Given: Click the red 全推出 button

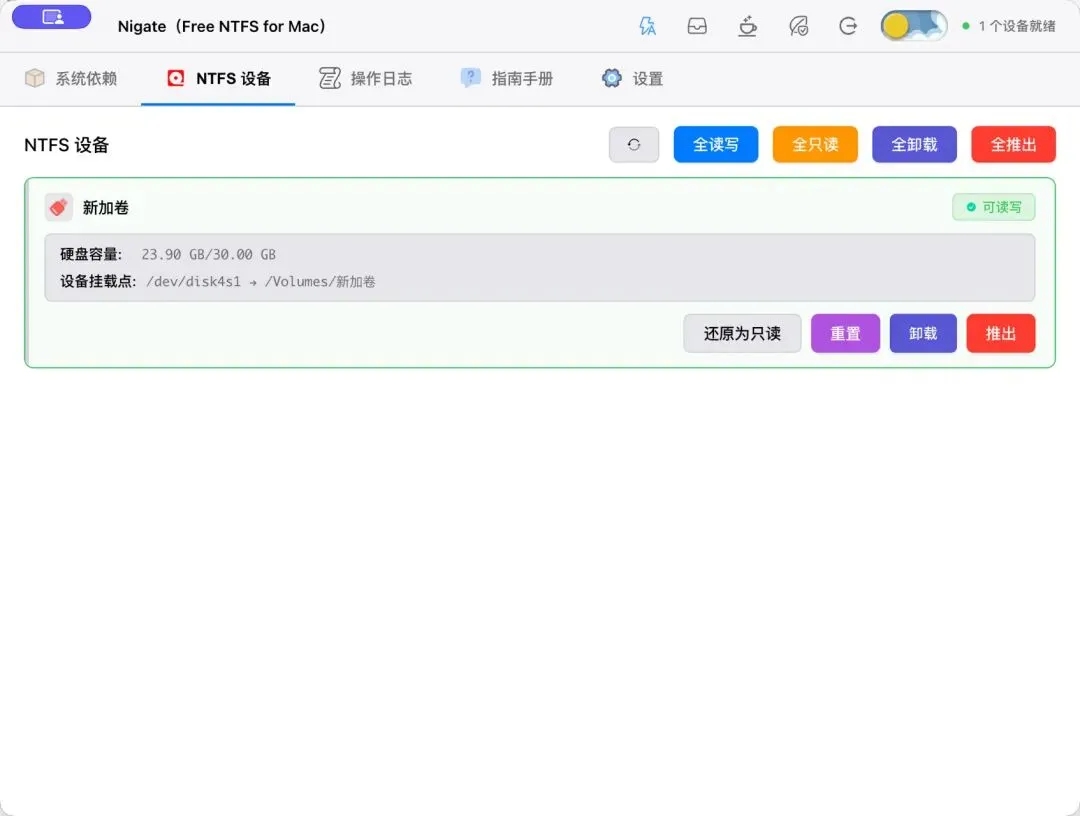Looking at the screenshot, I should [1013, 145].
